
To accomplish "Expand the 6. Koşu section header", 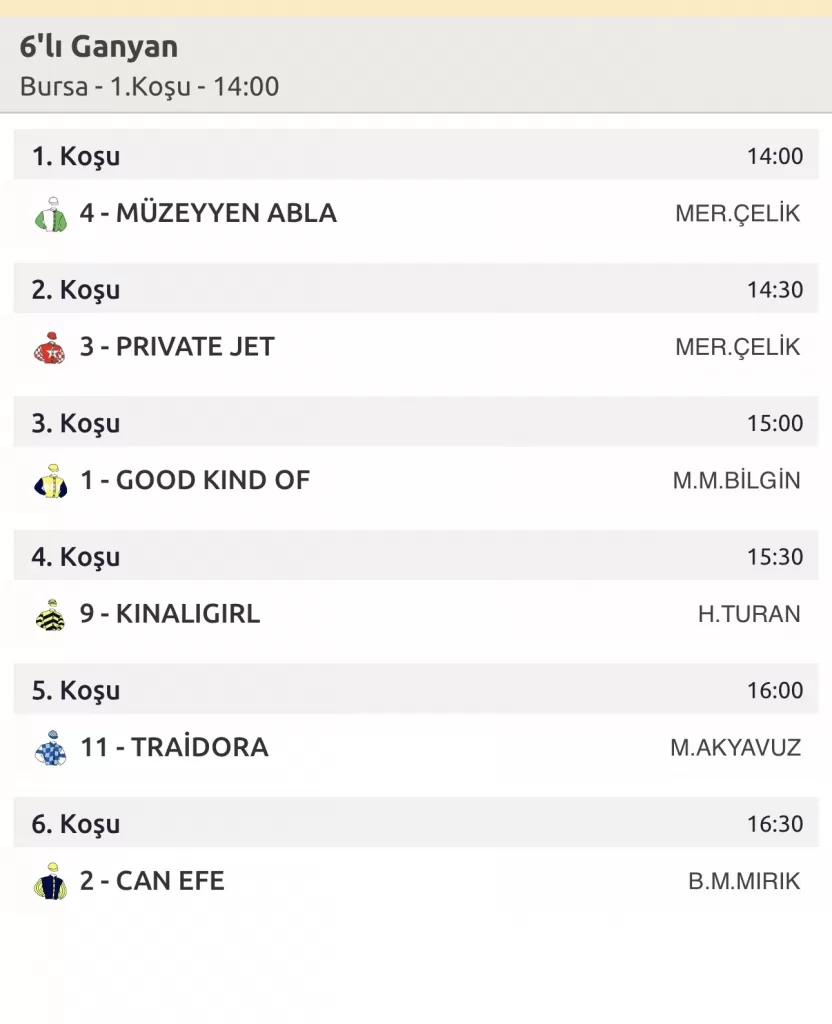I will (76, 824).
